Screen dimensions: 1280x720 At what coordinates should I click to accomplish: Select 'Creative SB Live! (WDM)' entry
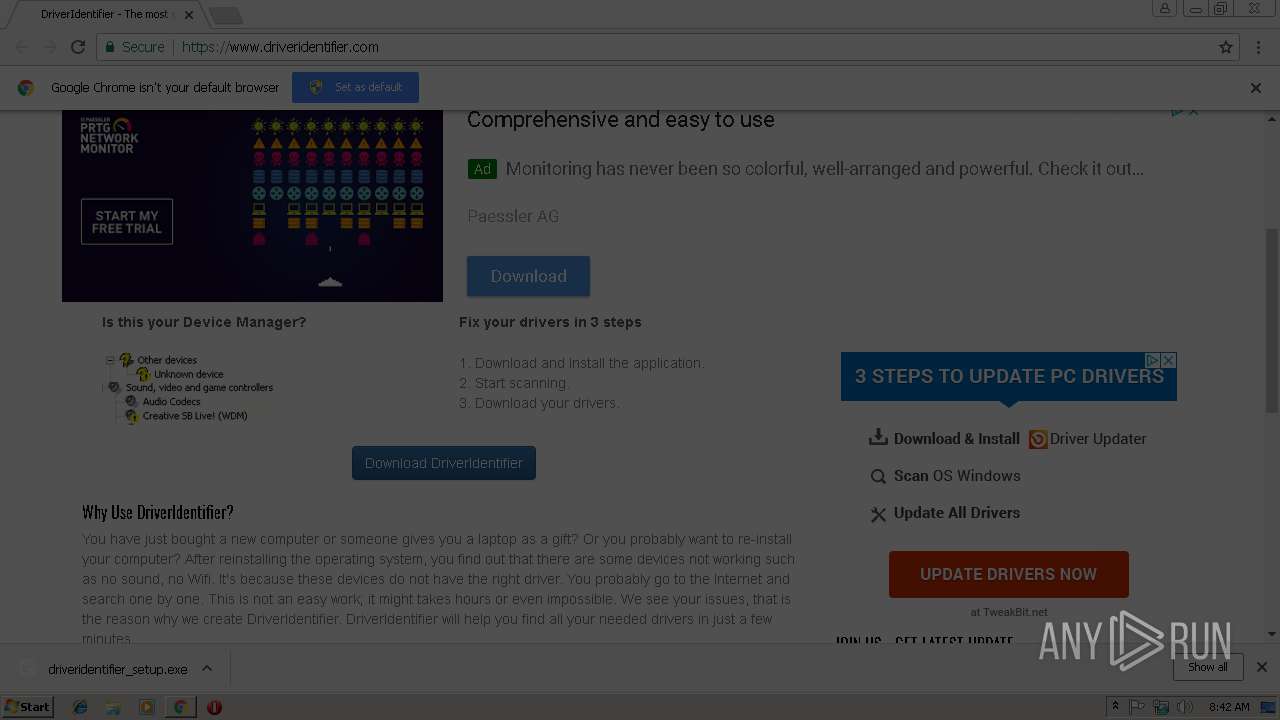click(194, 416)
